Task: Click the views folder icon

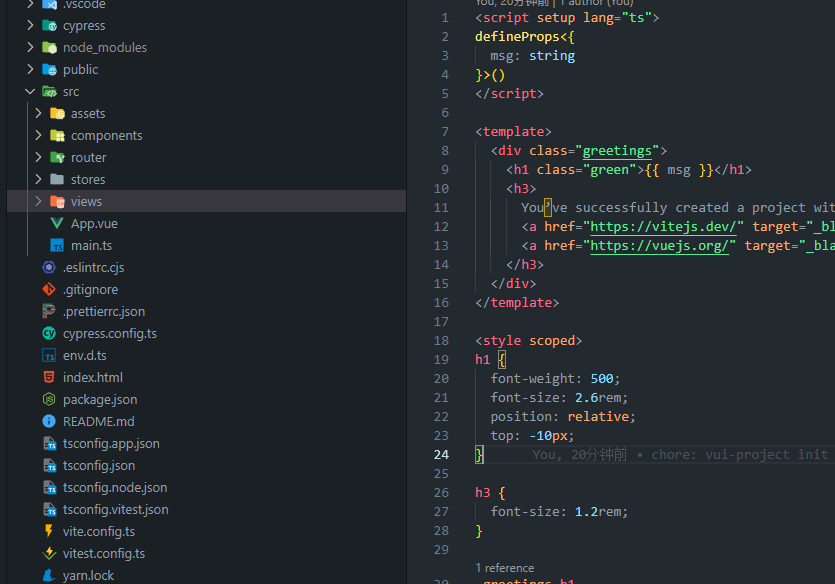Action: click(x=58, y=202)
